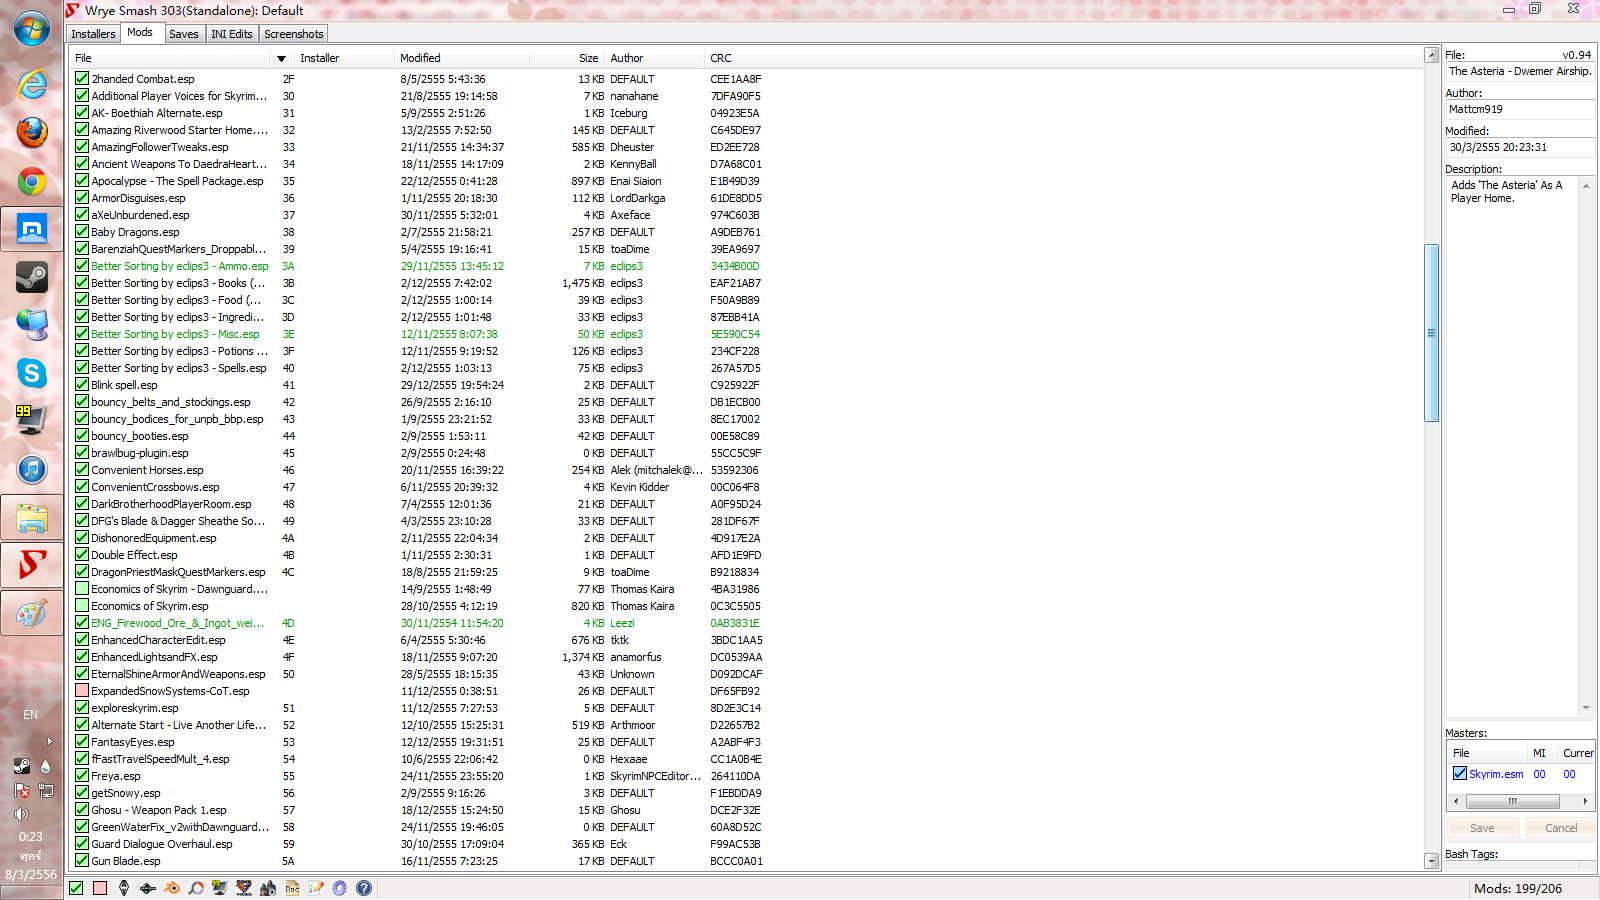Launch the Bink Video tool icon
Viewport: 1600px width, 900px height.
coord(244,888)
